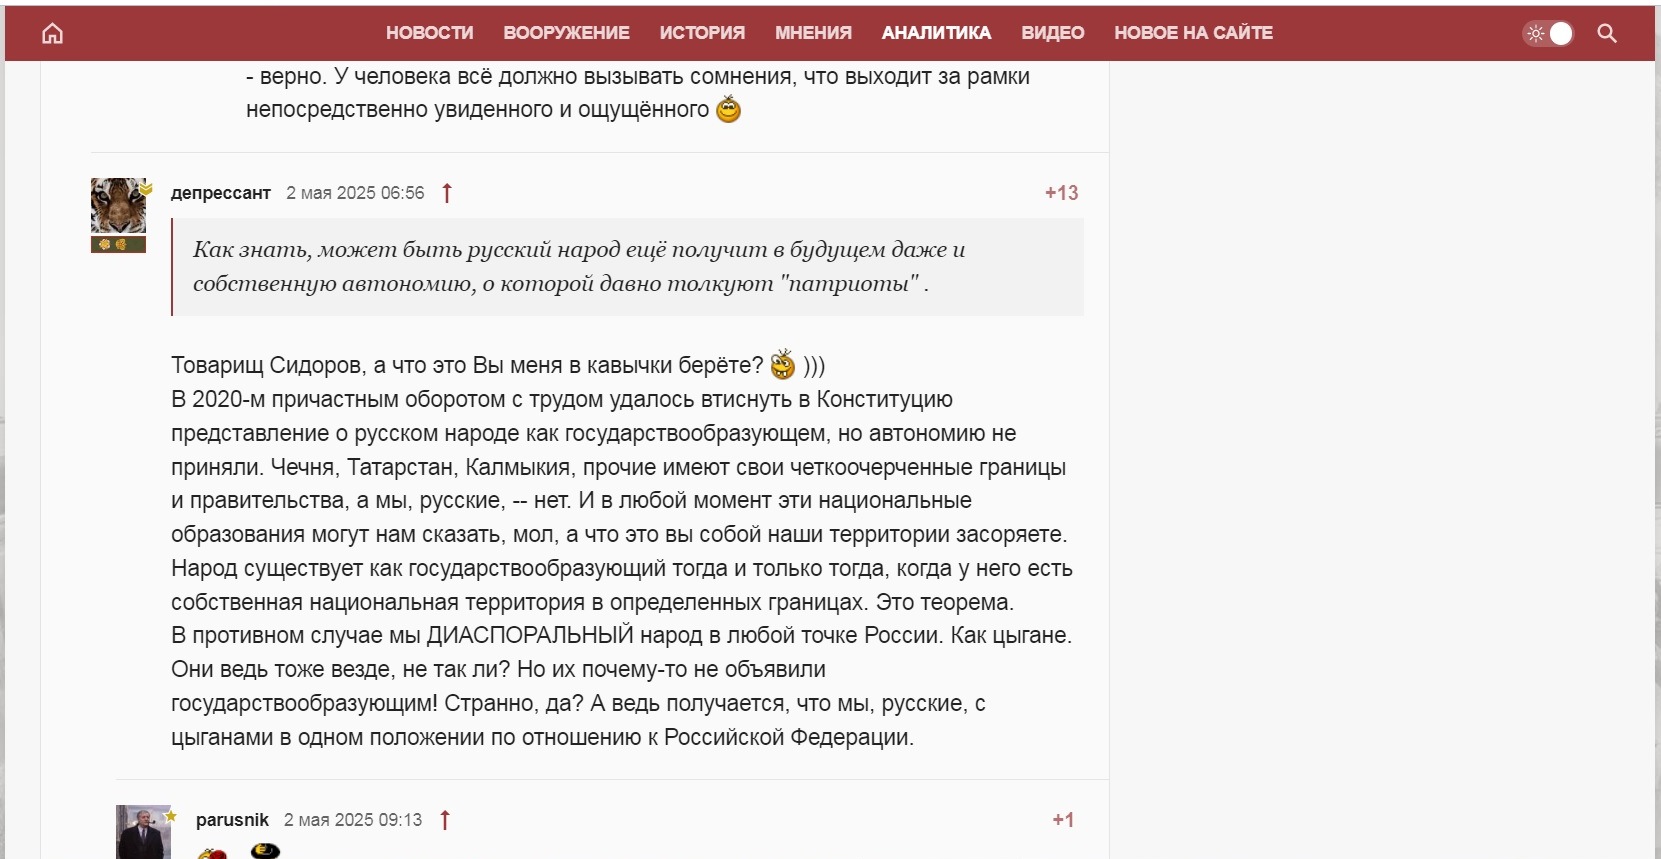This screenshot has height=859, width=1661.
Task: Click the +1 rating of parusnik's comment
Action: point(1063,820)
